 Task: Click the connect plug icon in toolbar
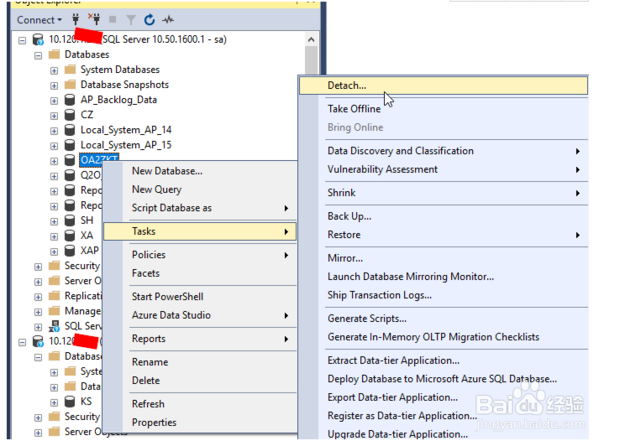click(x=76, y=19)
